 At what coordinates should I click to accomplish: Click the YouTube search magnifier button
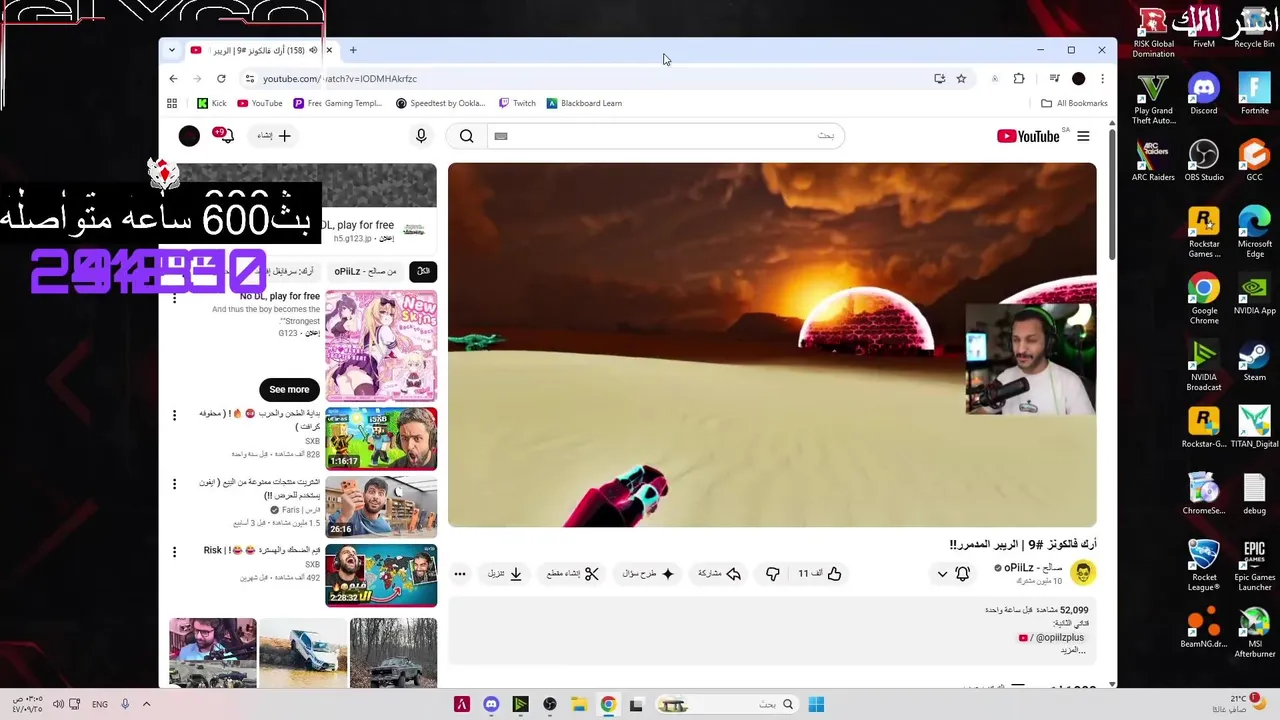(x=467, y=136)
